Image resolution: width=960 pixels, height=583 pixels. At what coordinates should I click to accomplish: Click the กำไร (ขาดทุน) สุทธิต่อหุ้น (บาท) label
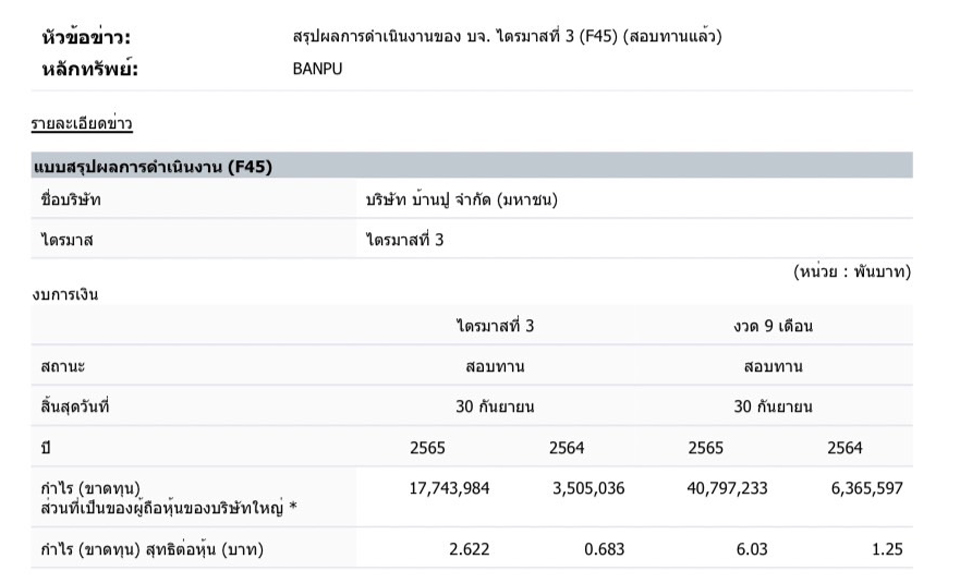click(x=152, y=549)
